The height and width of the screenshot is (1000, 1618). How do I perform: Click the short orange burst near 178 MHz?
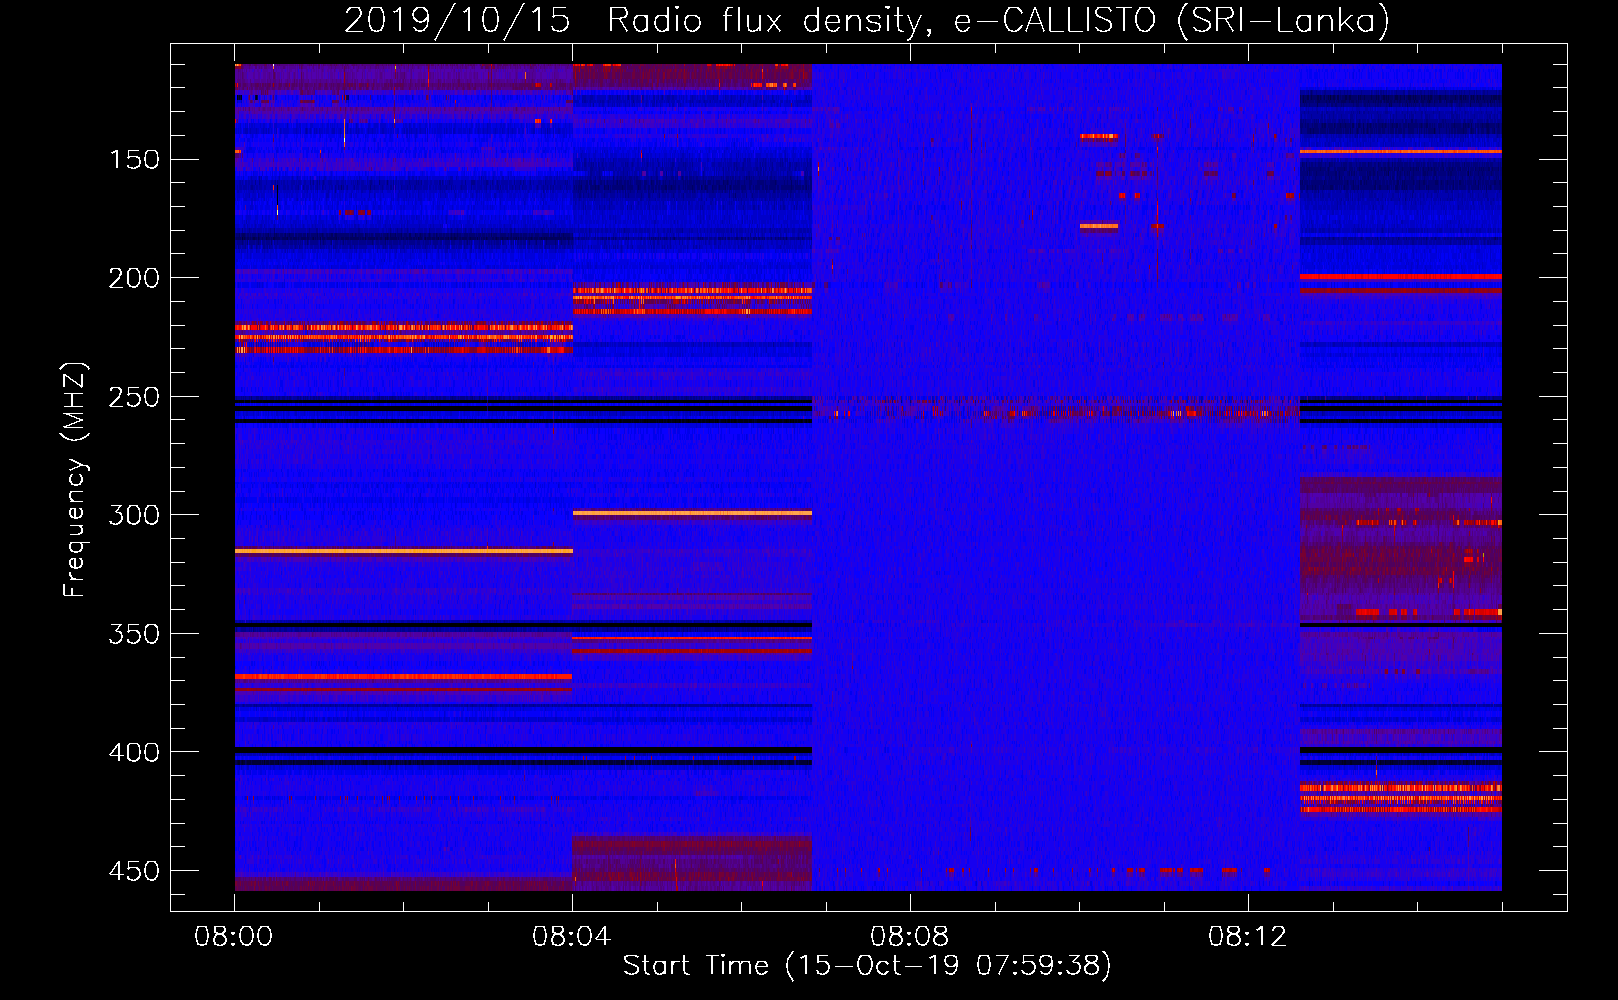(1099, 226)
